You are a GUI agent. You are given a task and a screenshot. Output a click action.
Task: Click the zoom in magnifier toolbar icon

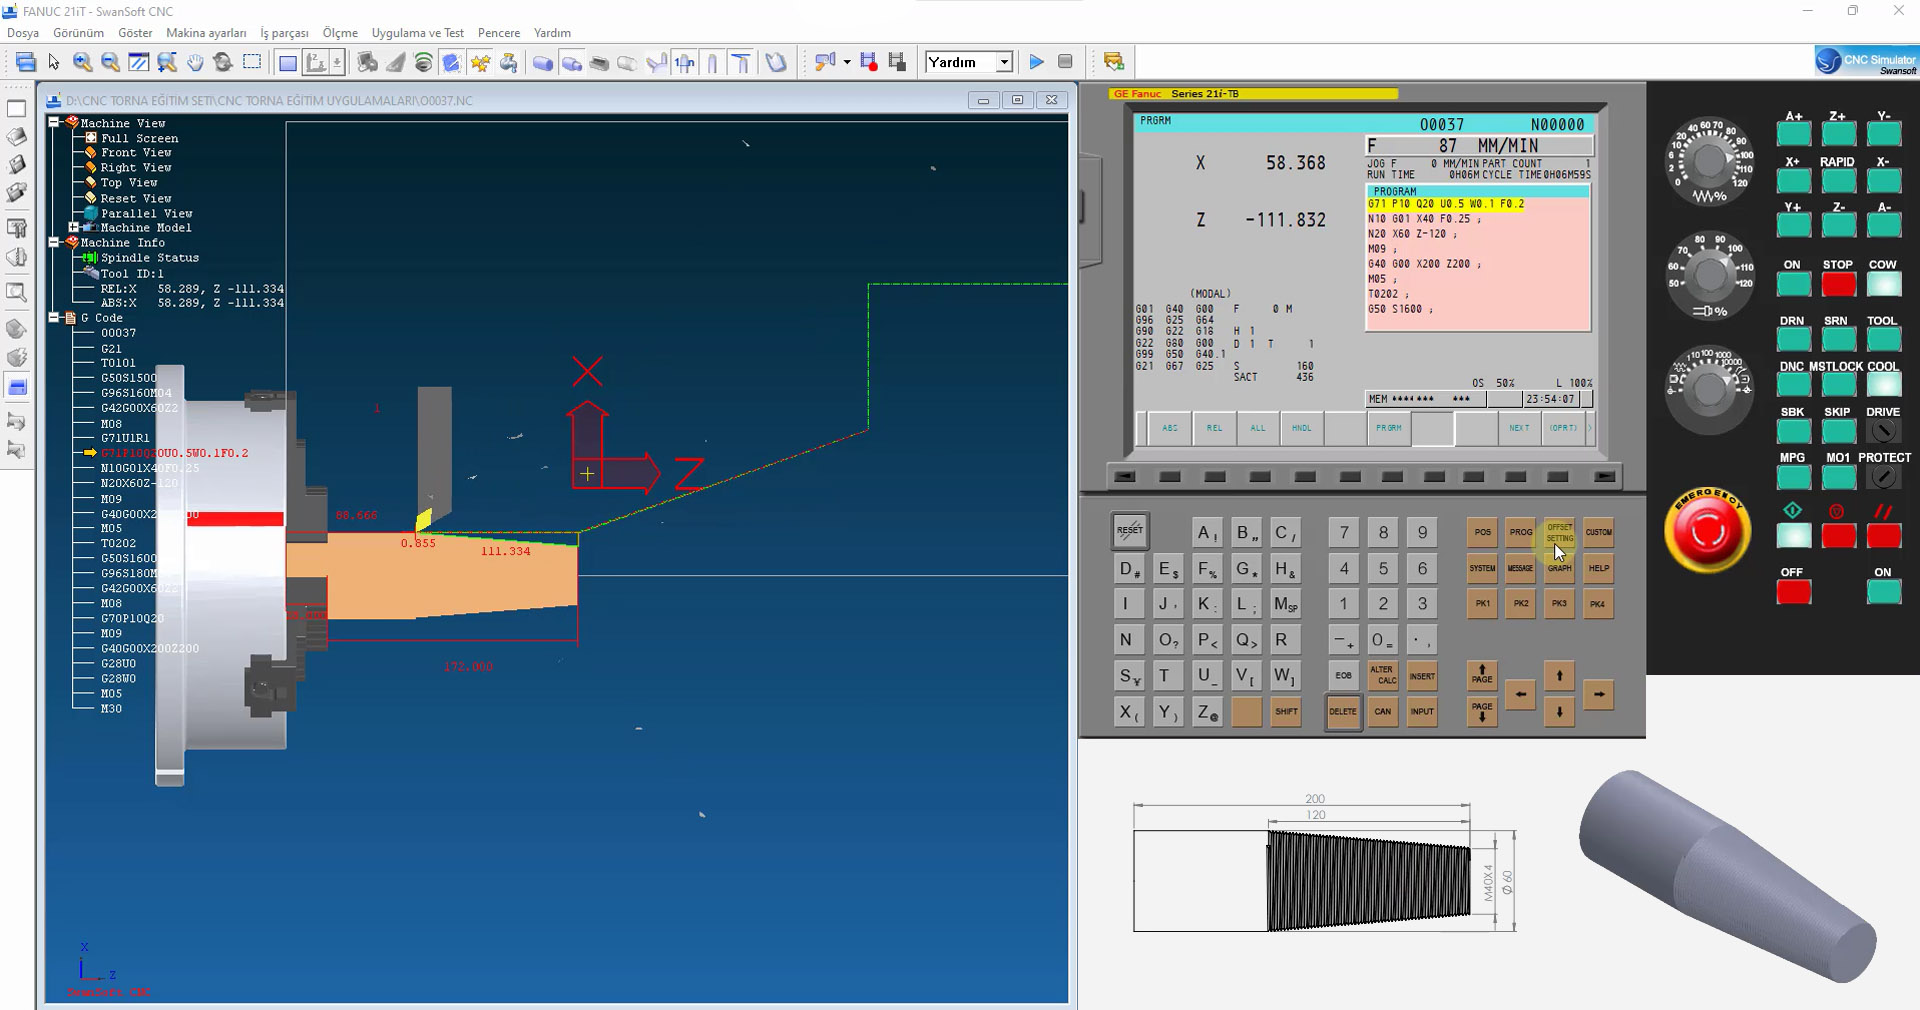(x=82, y=62)
